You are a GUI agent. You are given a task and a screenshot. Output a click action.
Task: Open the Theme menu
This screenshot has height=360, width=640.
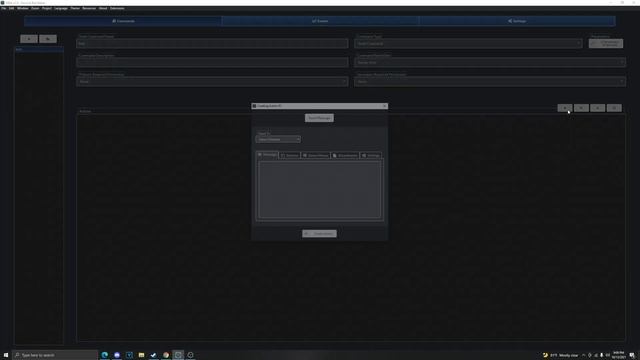point(75,8)
